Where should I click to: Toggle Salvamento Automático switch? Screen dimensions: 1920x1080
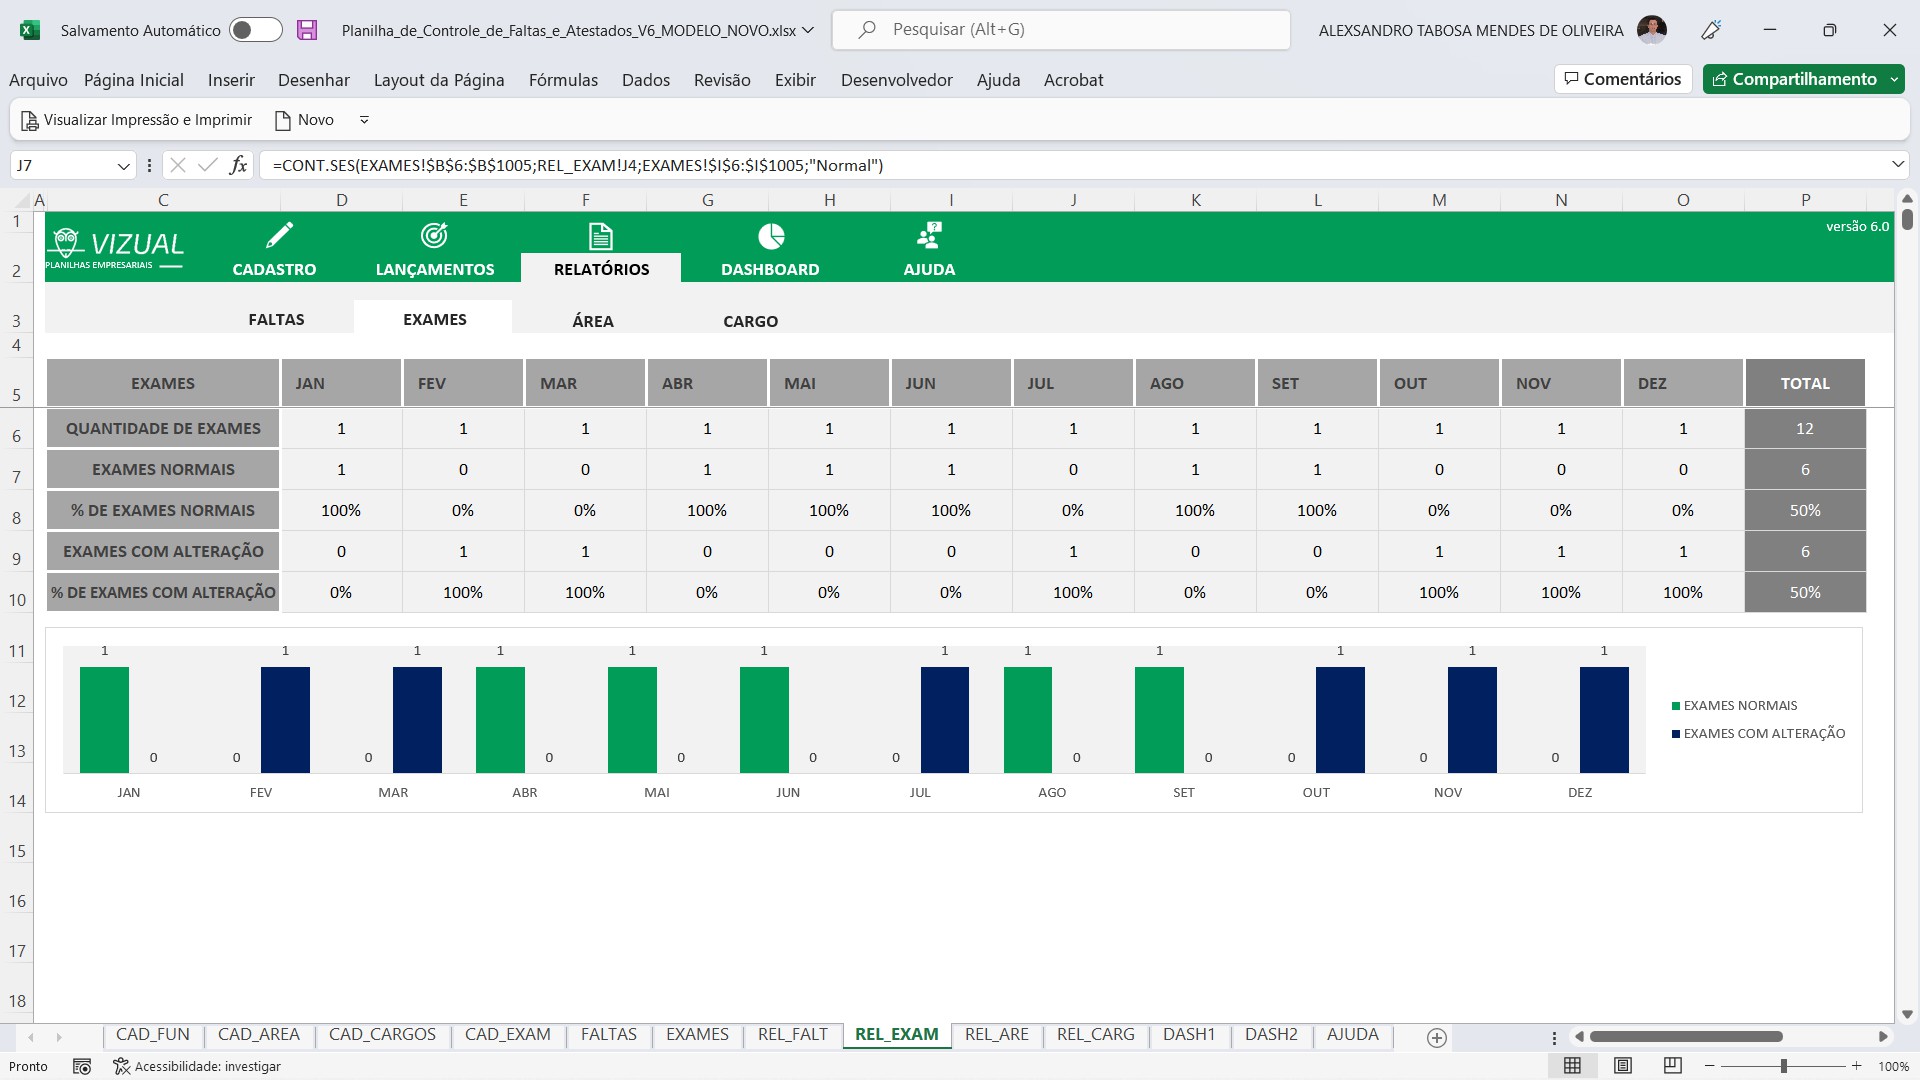(255, 30)
